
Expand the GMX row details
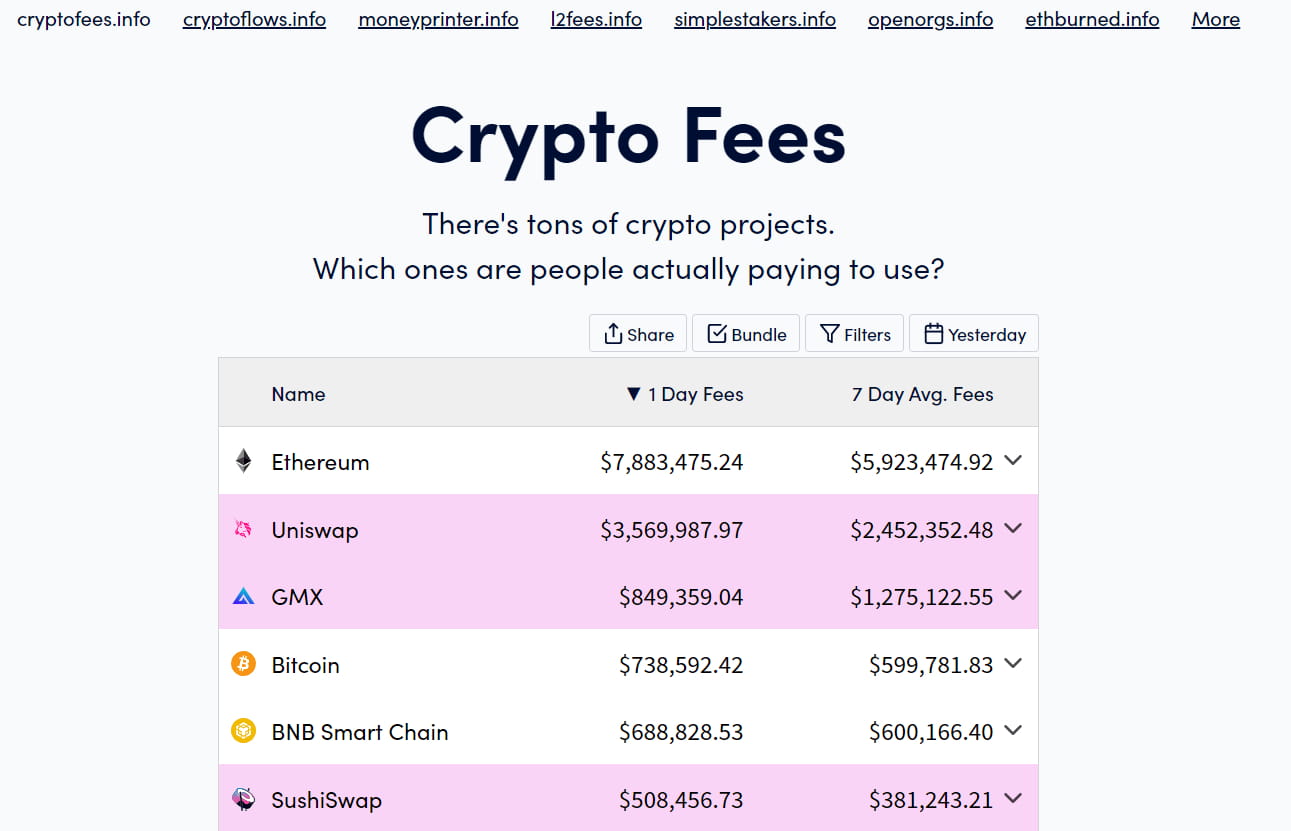coord(1013,595)
